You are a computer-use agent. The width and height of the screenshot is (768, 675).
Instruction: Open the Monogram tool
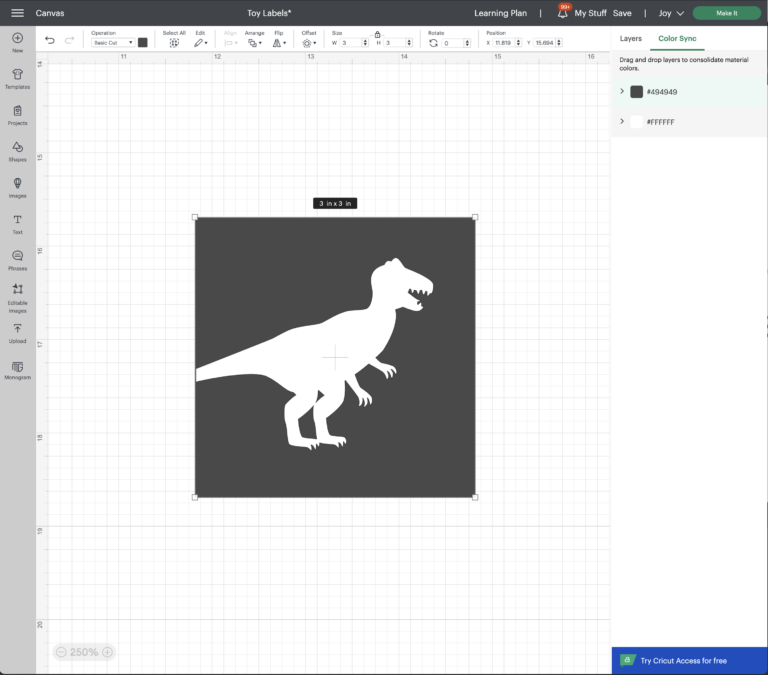point(17,370)
